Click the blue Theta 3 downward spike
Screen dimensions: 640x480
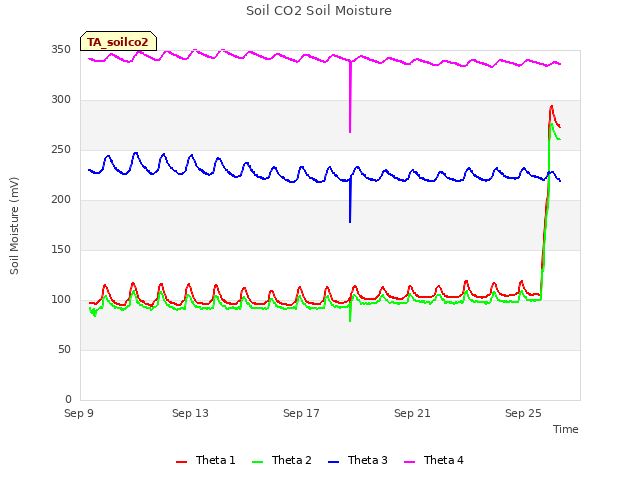point(350,200)
